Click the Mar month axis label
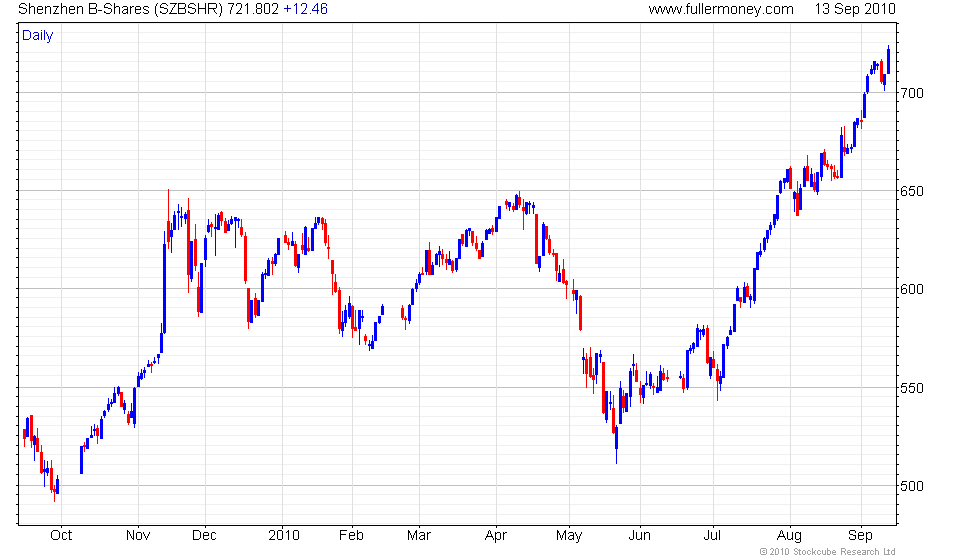 [419, 536]
